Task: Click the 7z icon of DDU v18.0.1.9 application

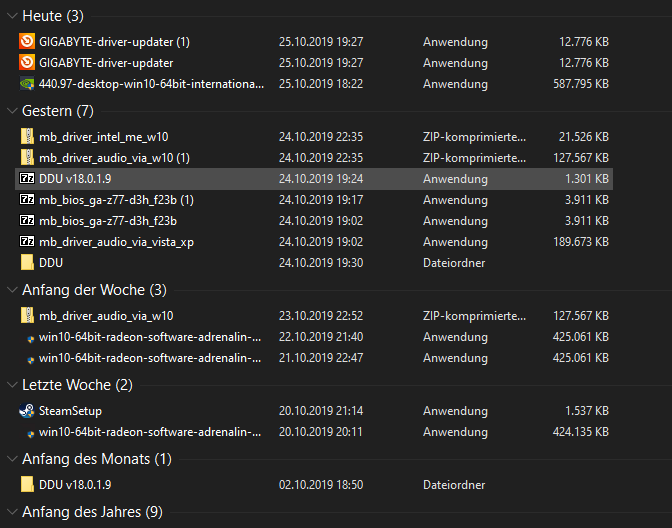Action: click(x=27, y=178)
